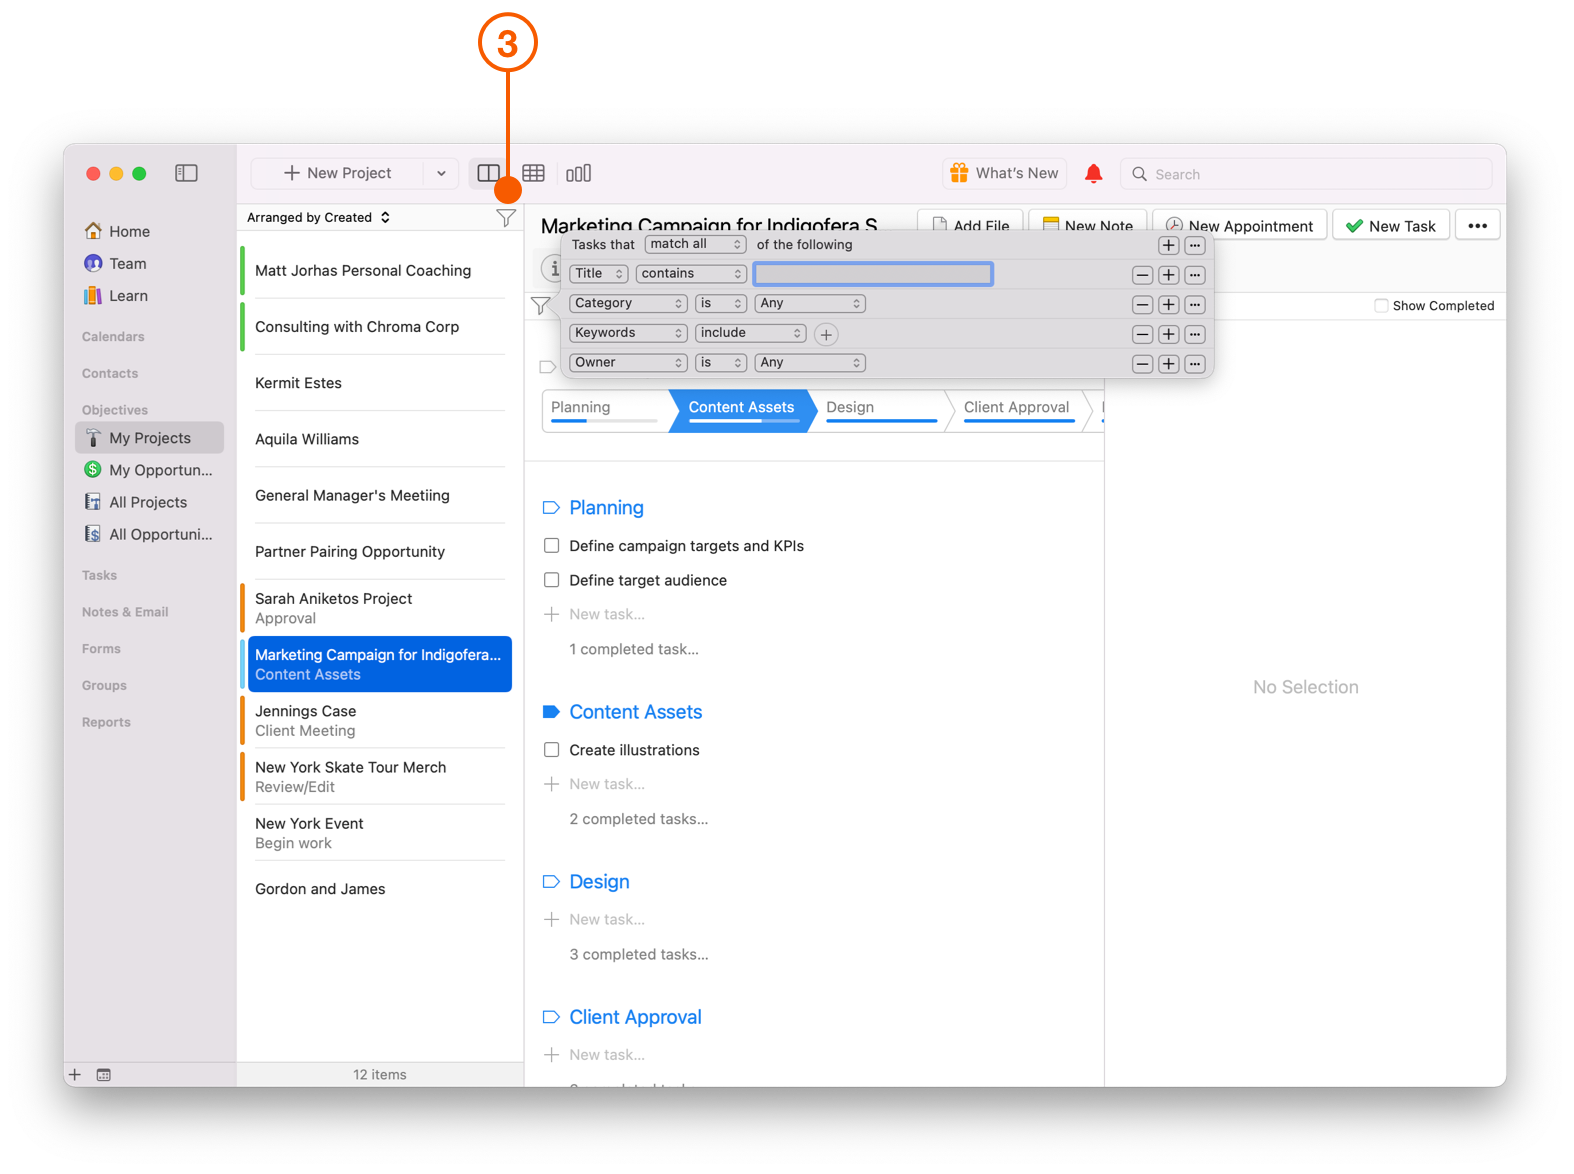Click the New Task button
The height and width of the screenshot is (1174, 1574).
(1391, 225)
